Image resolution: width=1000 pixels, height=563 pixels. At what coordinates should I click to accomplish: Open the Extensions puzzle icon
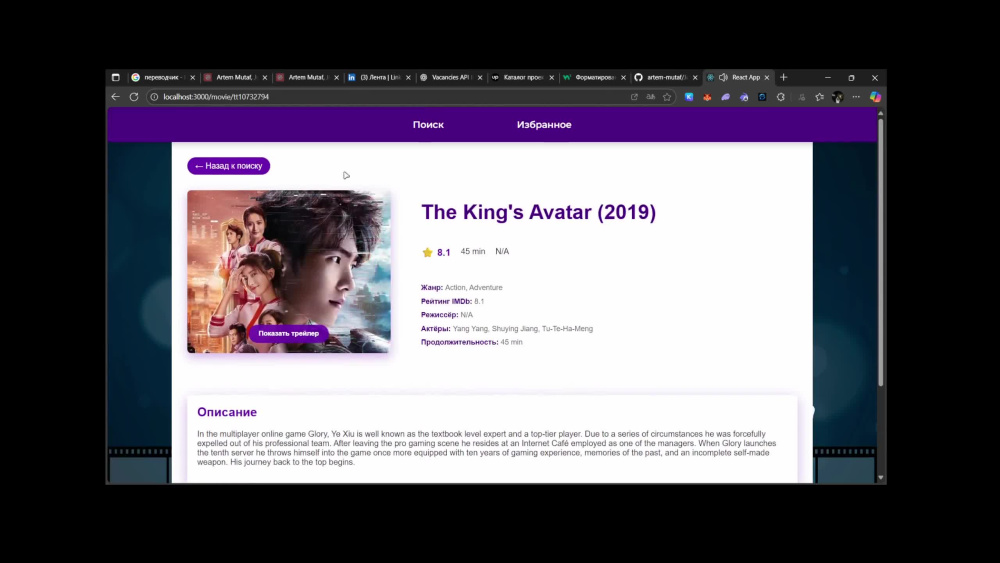(781, 97)
